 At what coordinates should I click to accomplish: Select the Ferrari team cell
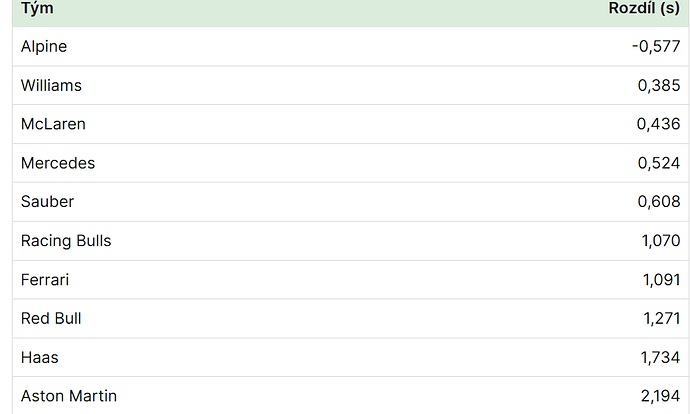pos(45,280)
